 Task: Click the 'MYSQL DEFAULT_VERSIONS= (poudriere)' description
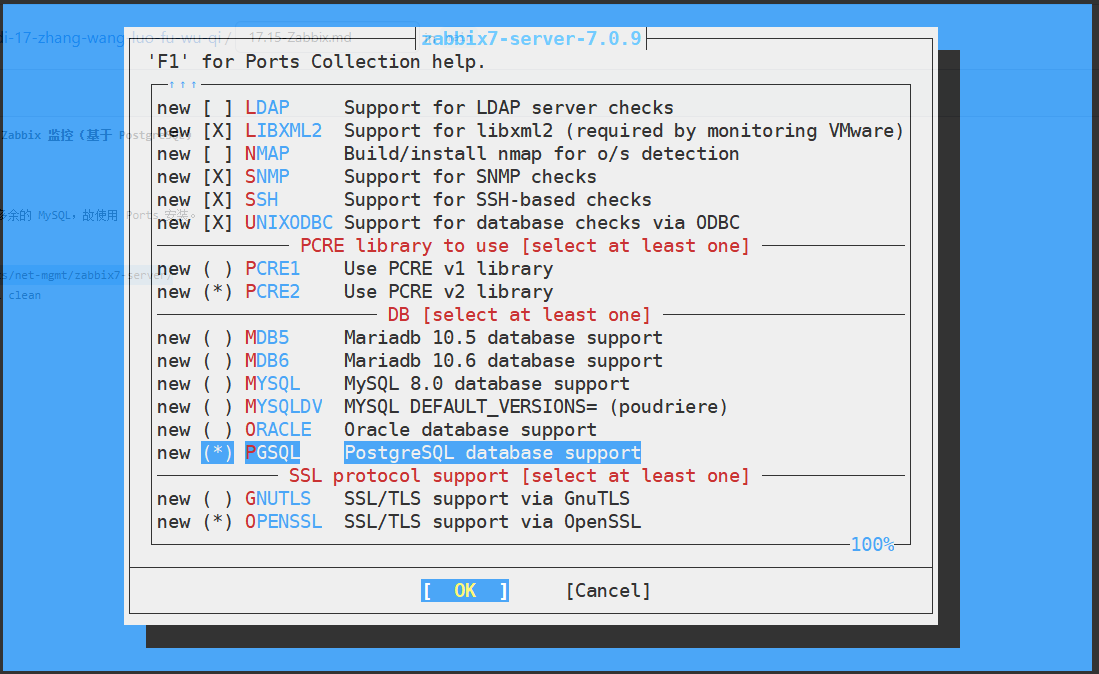click(x=536, y=407)
